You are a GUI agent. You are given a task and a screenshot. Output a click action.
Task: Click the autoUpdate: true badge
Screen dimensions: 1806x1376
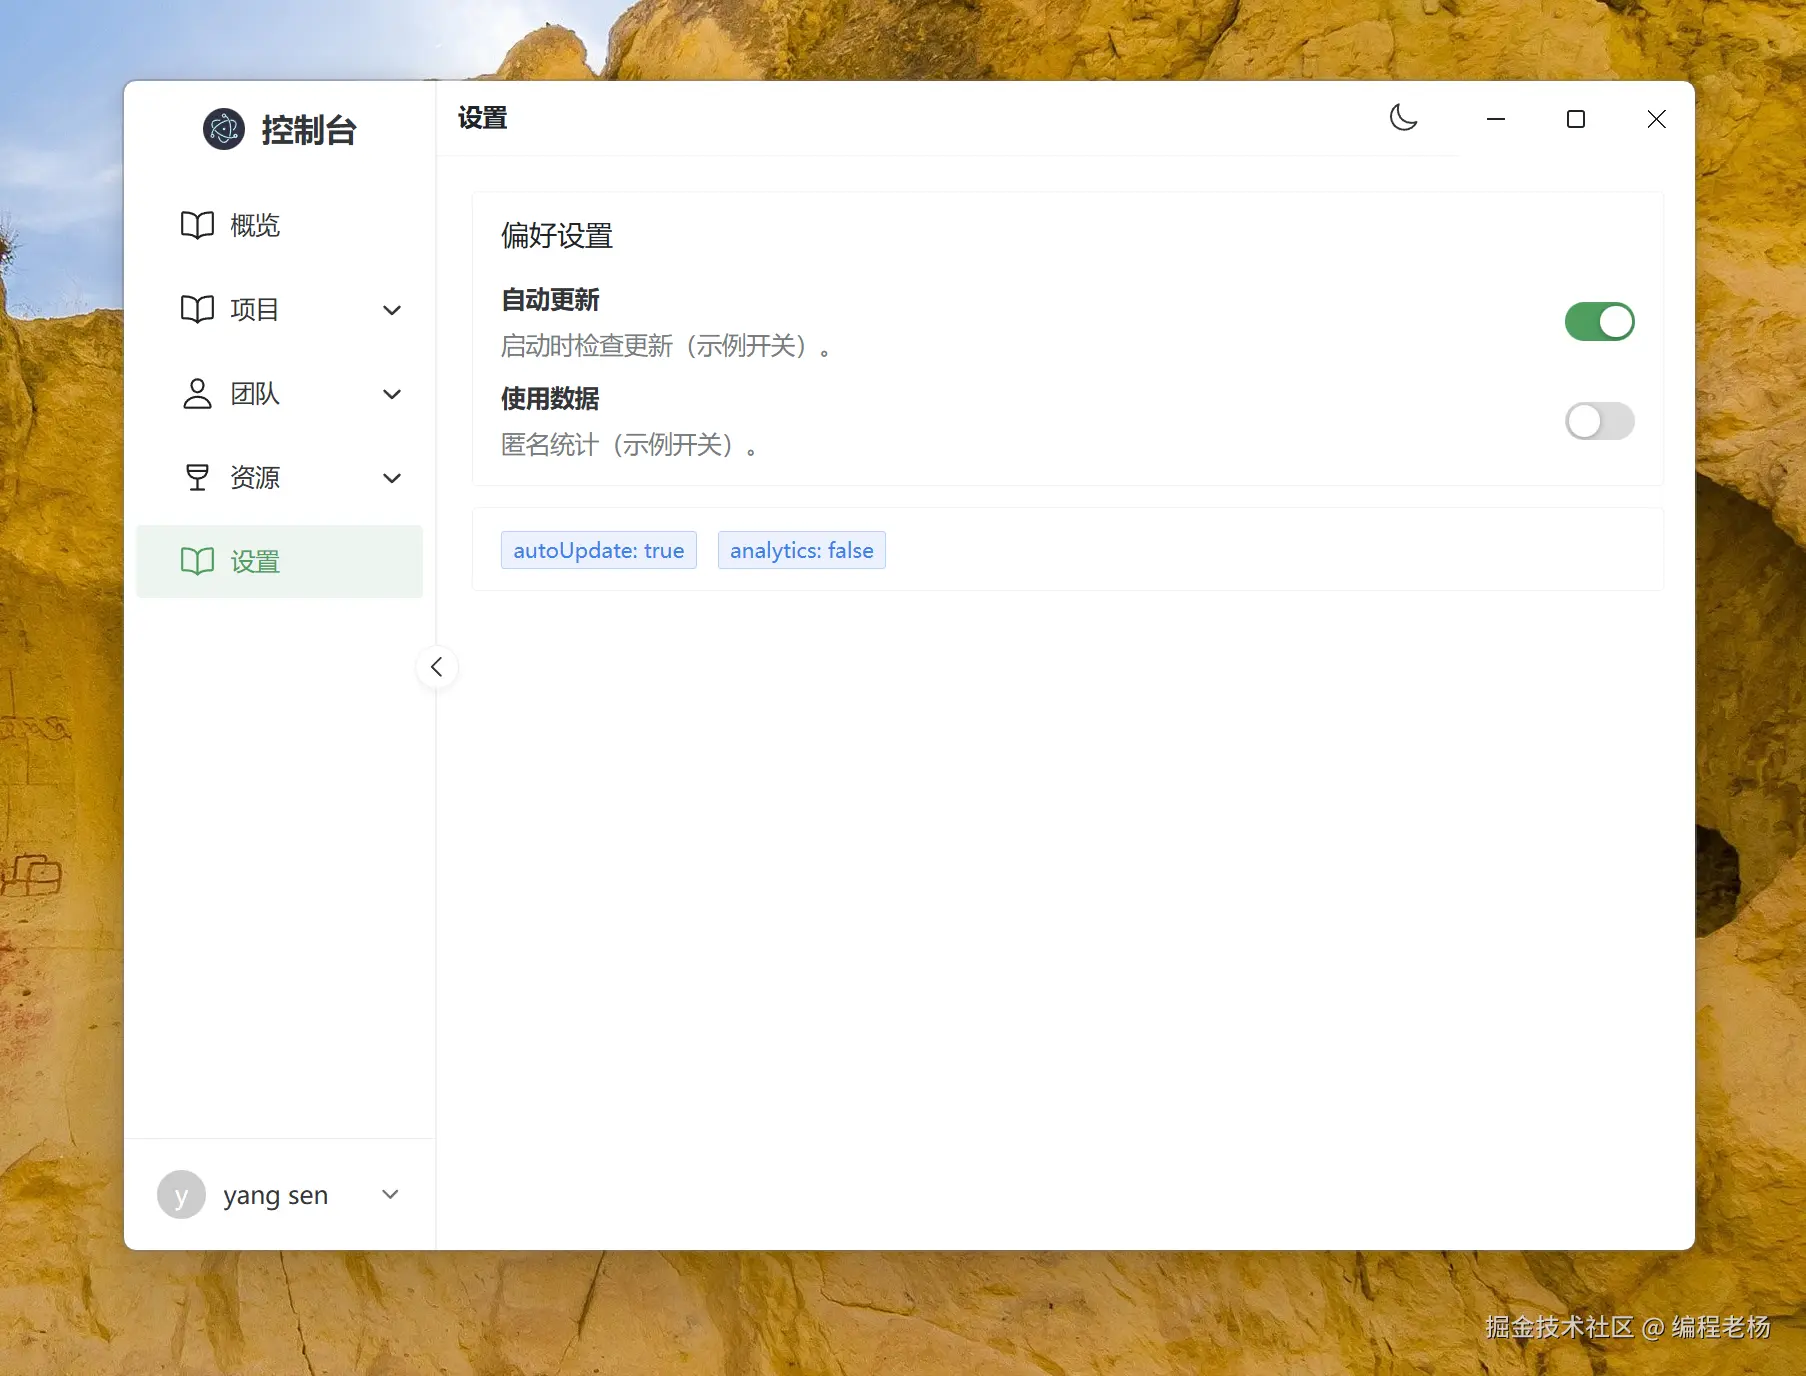[x=598, y=550]
